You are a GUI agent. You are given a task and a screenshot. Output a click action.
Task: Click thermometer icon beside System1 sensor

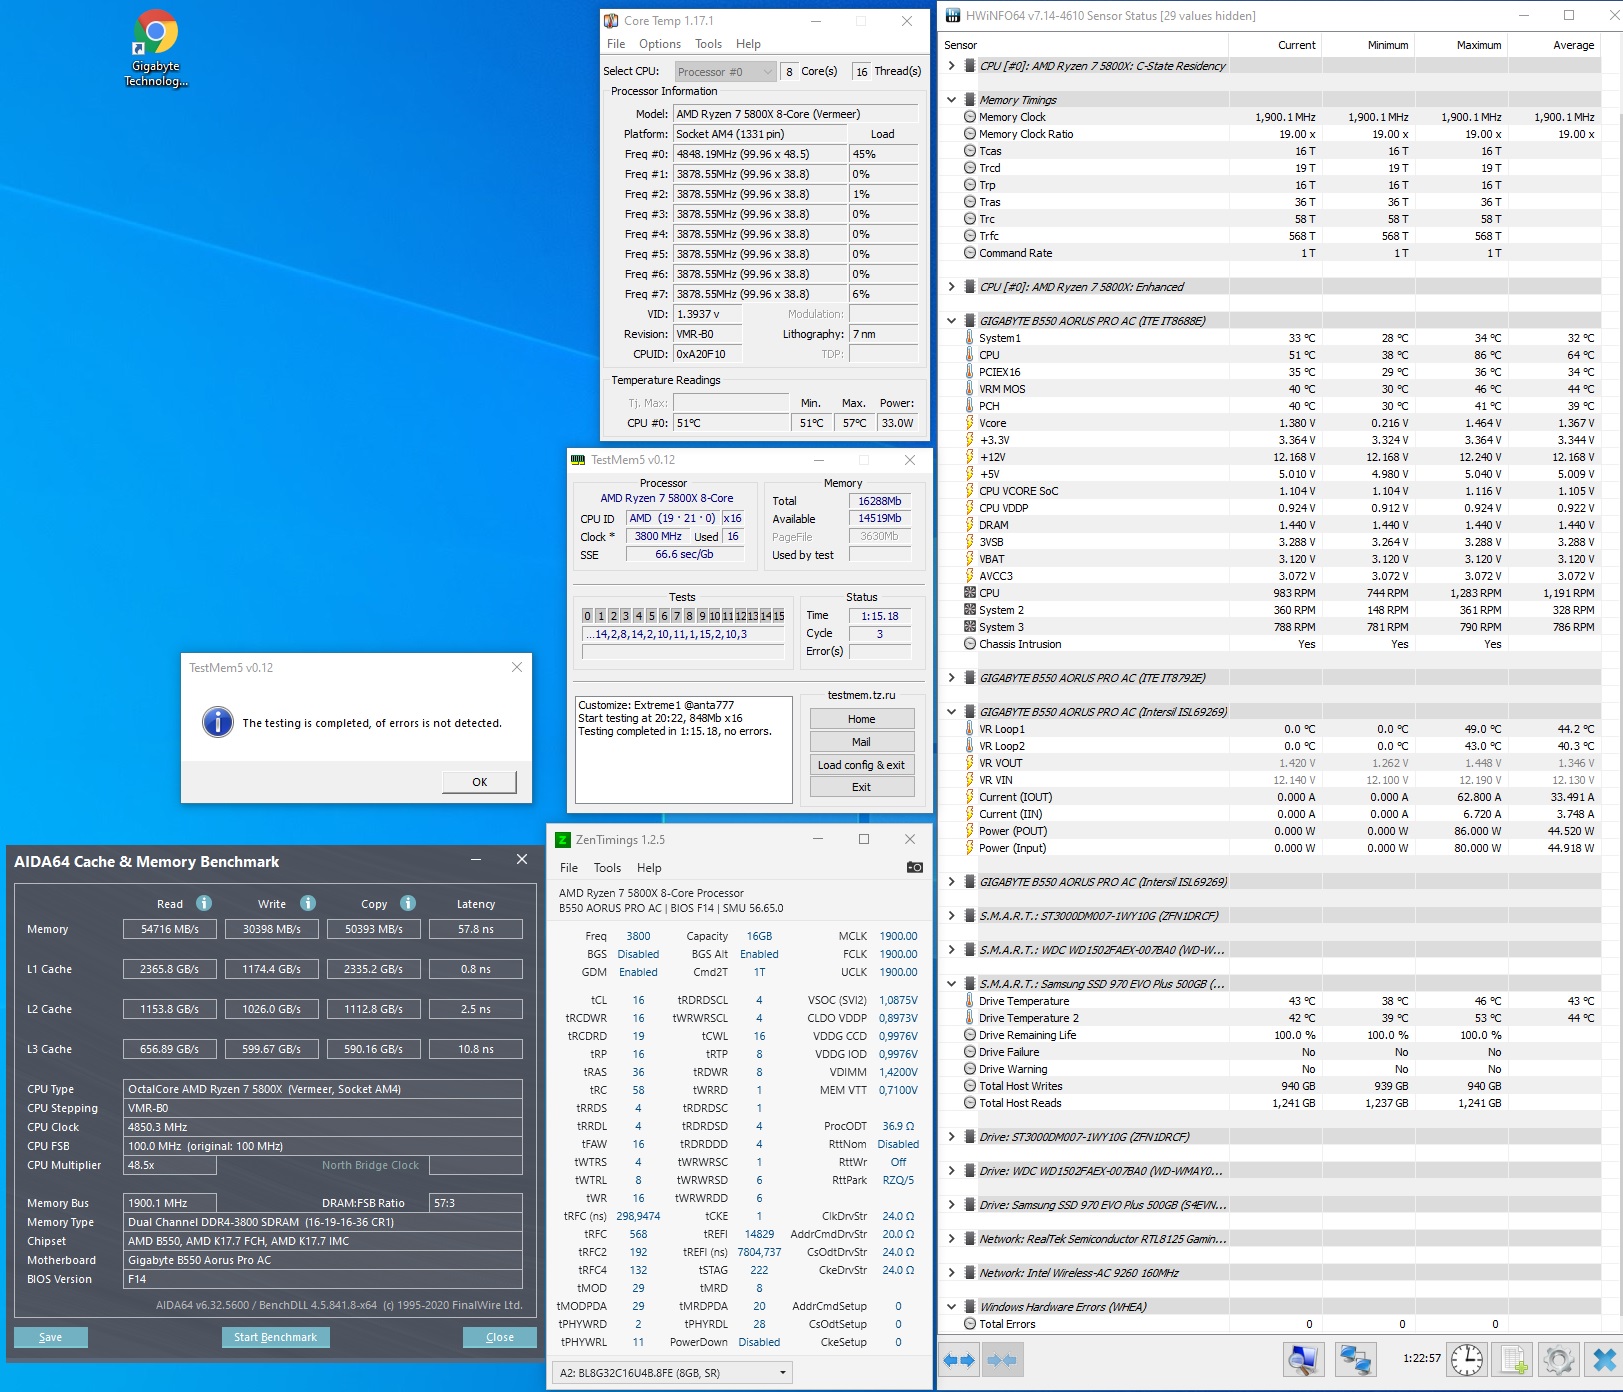click(x=969, y=338)
